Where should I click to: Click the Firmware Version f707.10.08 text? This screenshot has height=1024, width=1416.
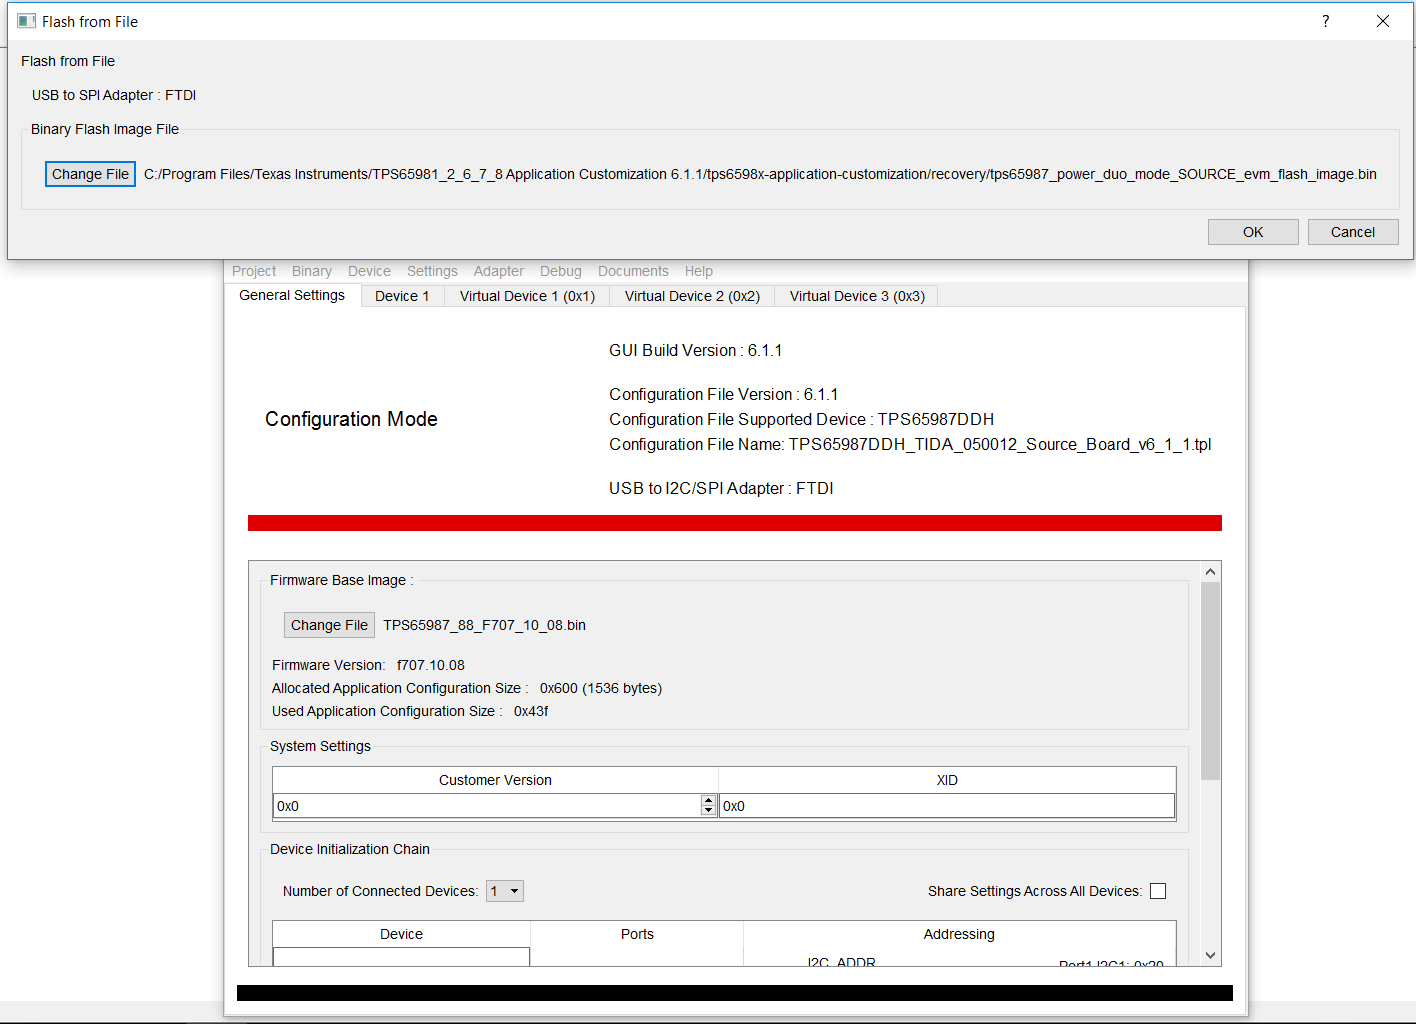pos(368,665)
